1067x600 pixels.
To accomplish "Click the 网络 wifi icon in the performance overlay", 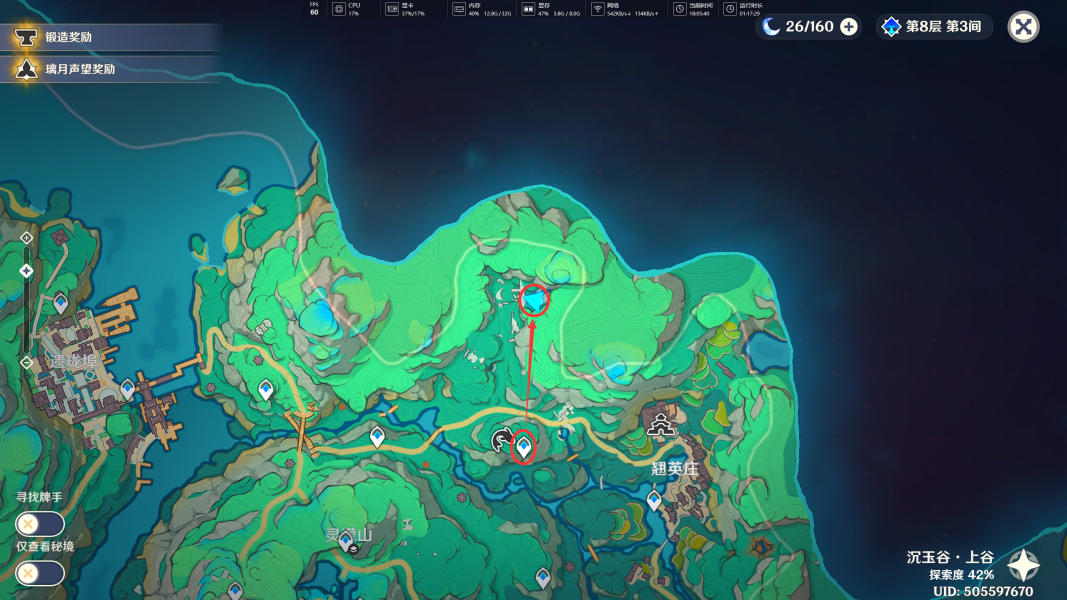I will [x=597, y=9].
